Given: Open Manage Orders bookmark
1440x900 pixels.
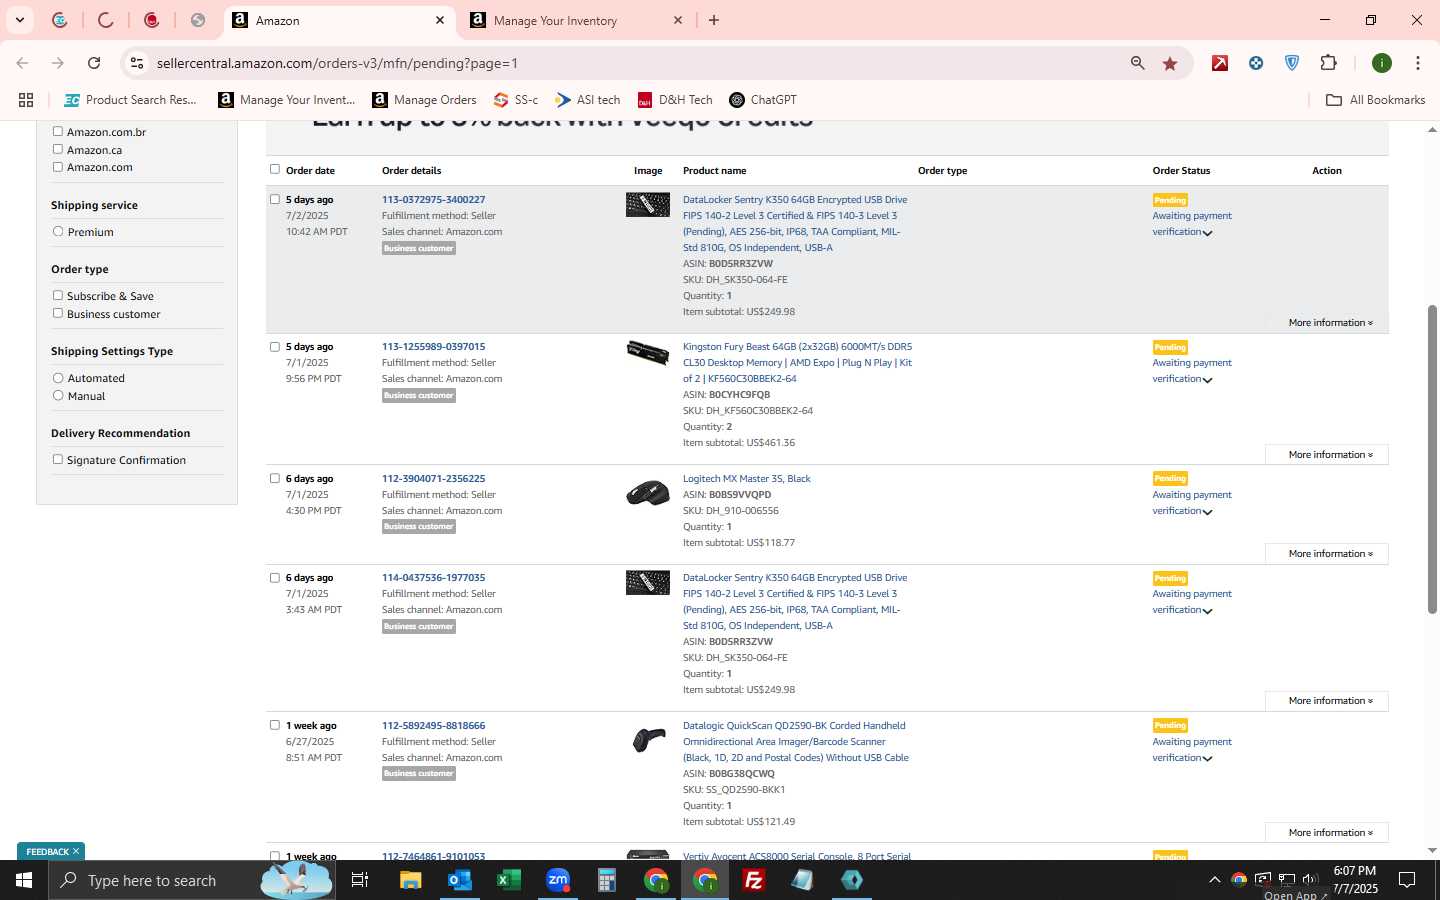Looking at the screenshot, I should pos(424,100).
